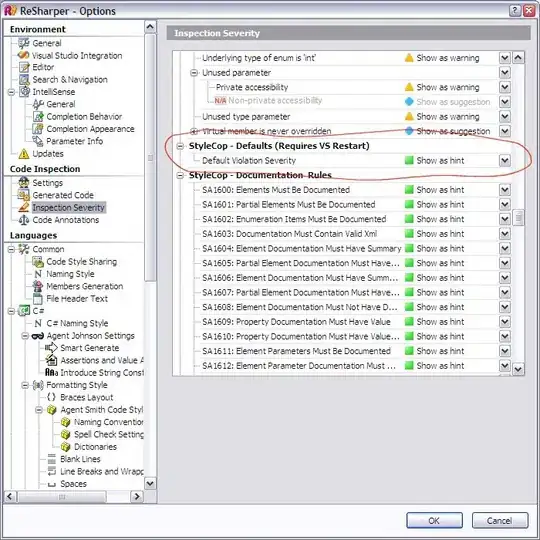Click the Code Annotations scales icon
Viewport: 540px width, 540px height.
(23, 220)
